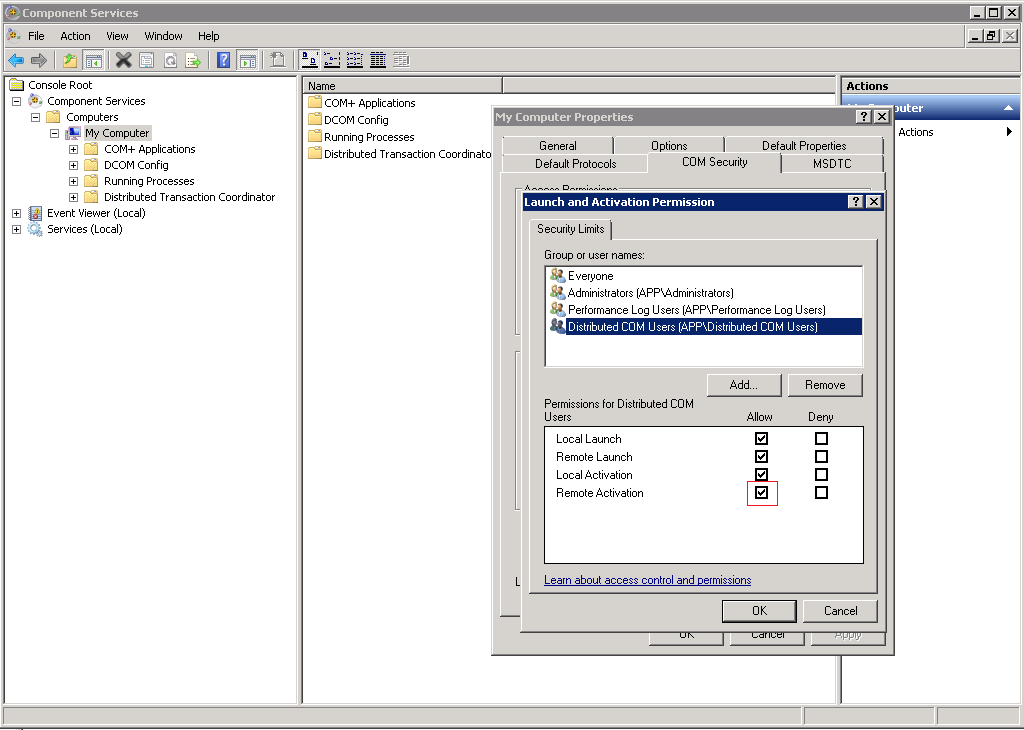This screenshot has height=730, width=1024.
Task: Toggle Allow checkbox for Remote Launch
Action: 761,457
